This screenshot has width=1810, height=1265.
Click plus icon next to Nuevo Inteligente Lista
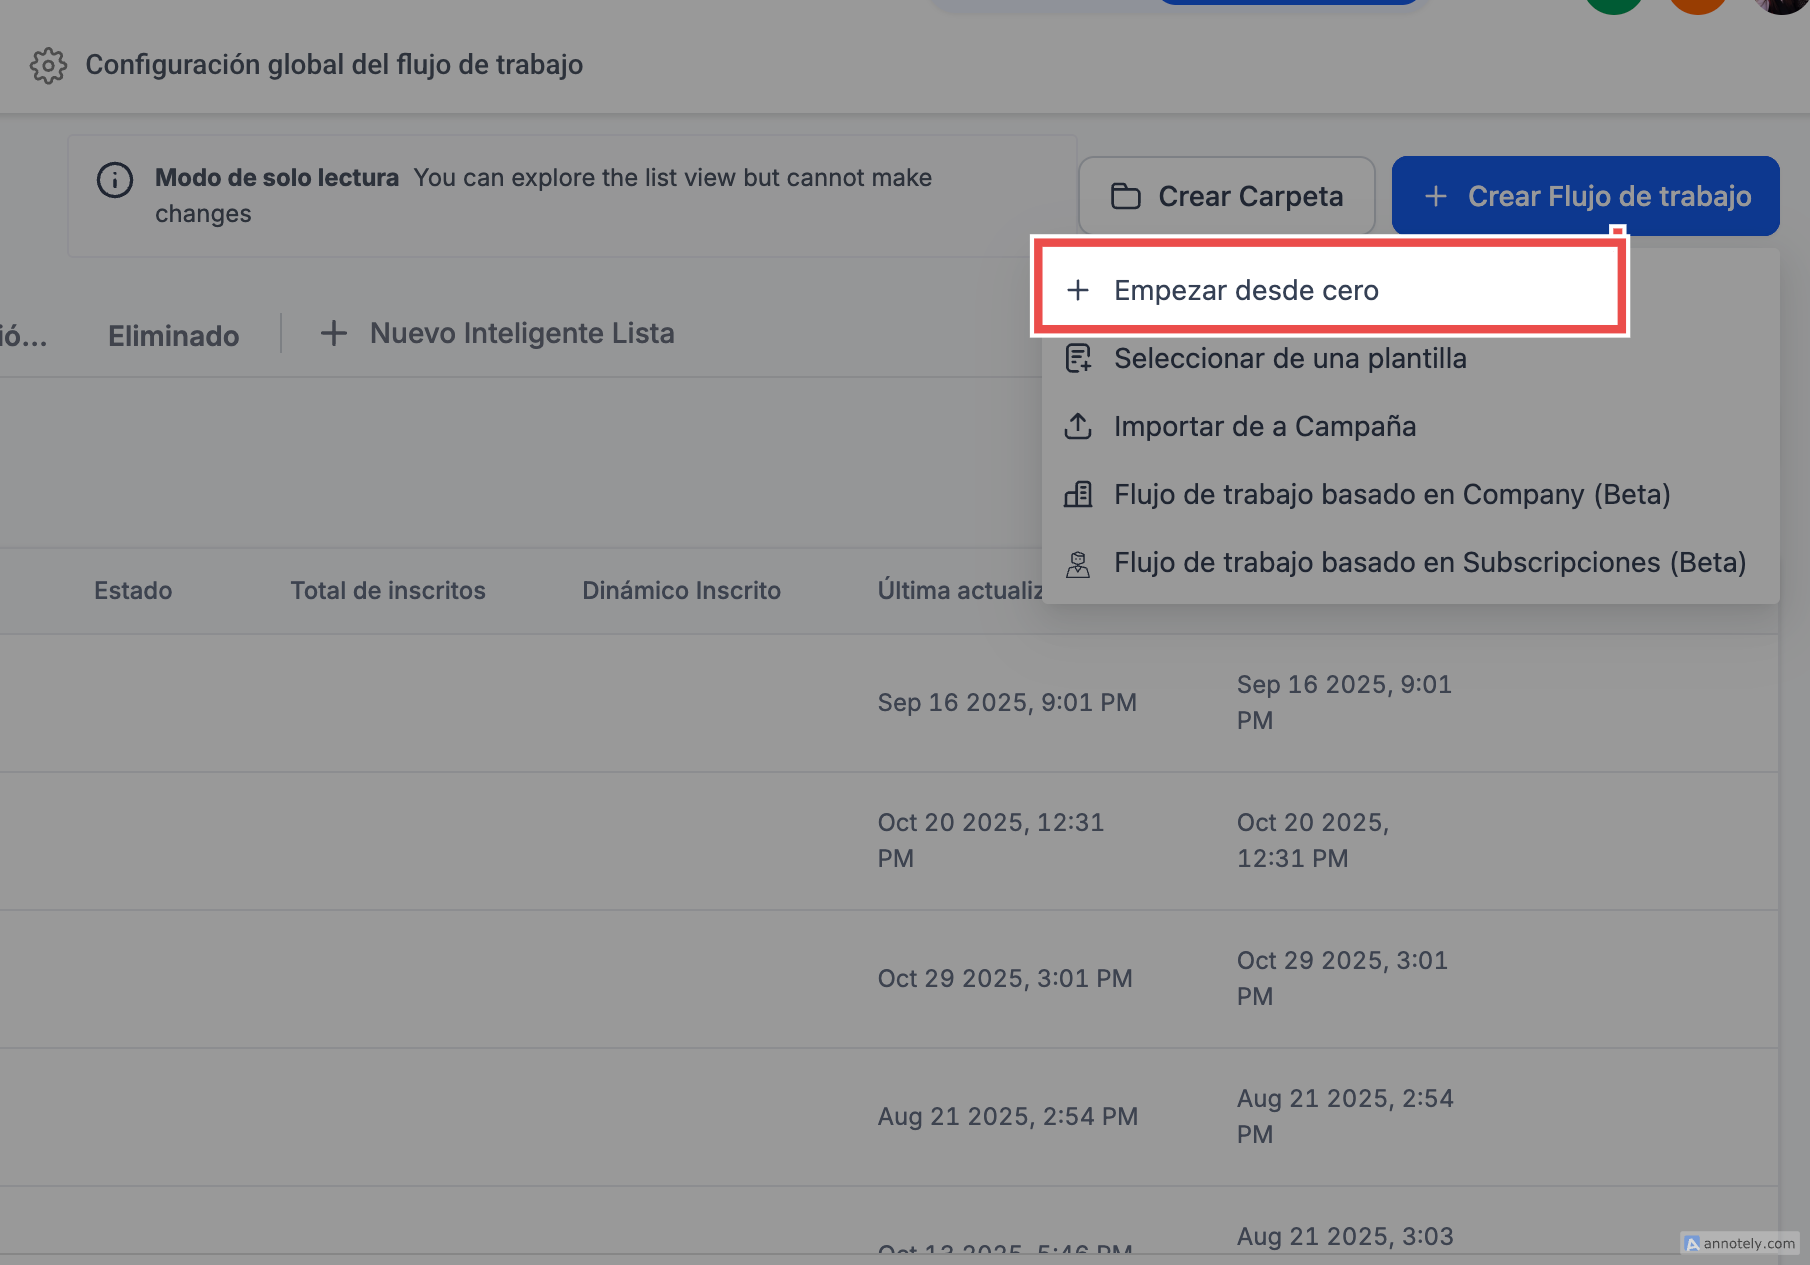pos(333,334)
